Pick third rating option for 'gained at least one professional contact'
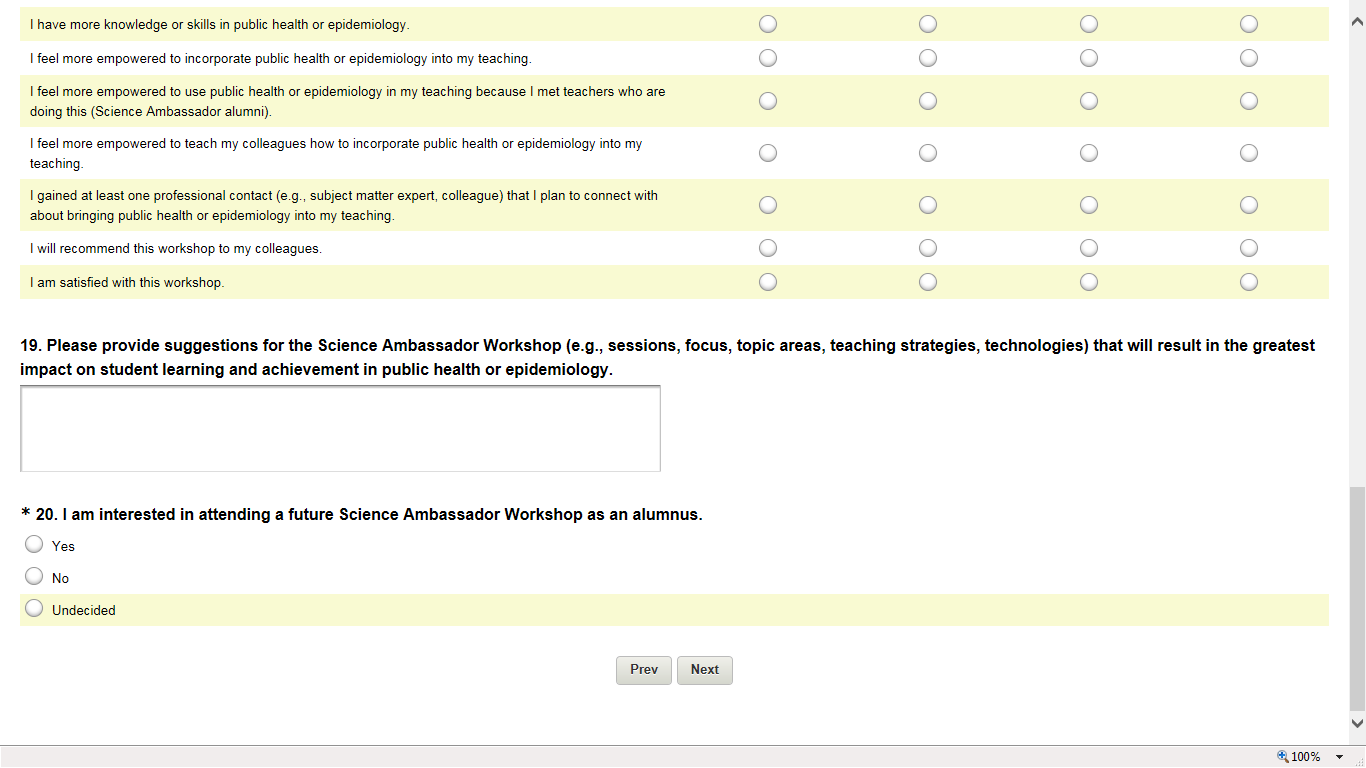This screenshot has height=768, width=1366. pyautogui.click(x=1089, y=205)
